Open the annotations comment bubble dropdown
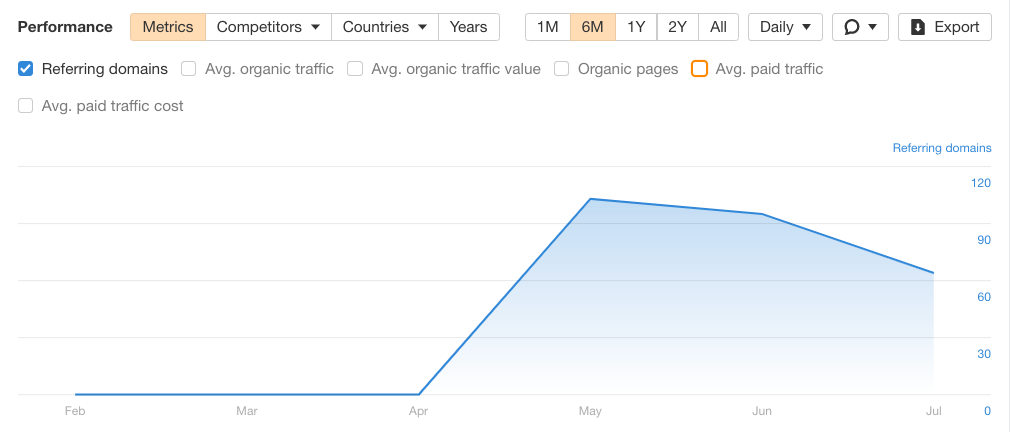Screen dimensions: 1010x432 860,27
